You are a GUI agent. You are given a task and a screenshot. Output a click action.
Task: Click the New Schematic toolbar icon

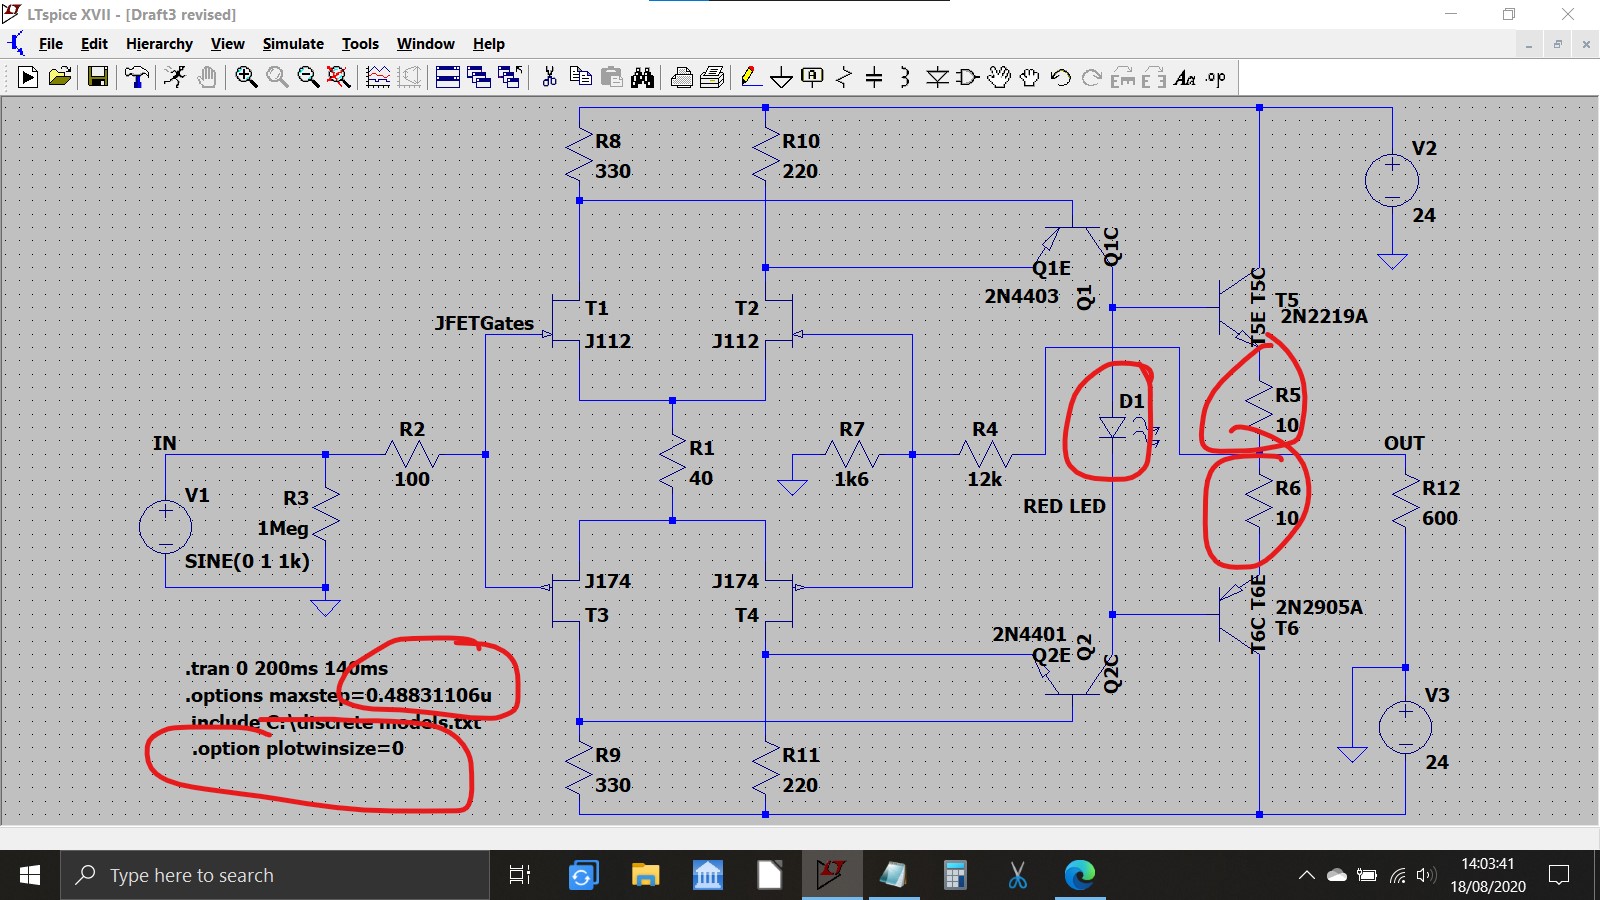28,77
